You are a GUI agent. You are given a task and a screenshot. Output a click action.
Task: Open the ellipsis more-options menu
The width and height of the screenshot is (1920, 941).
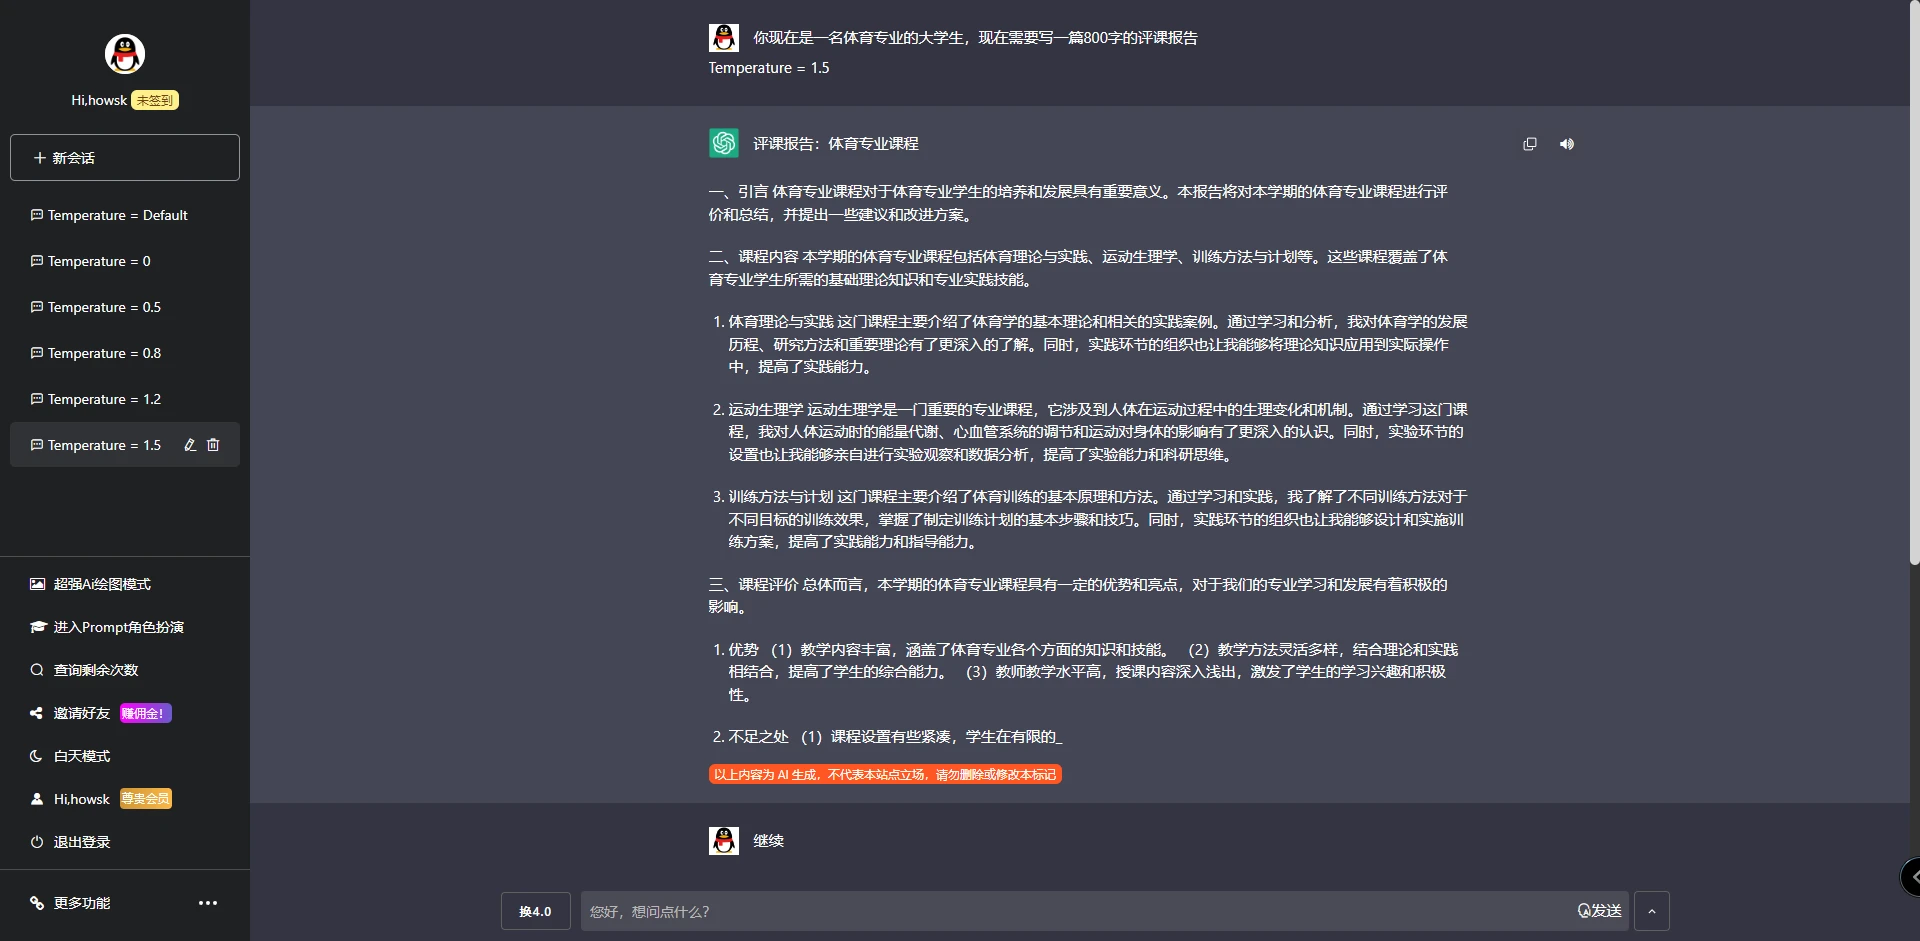(207, 903)
